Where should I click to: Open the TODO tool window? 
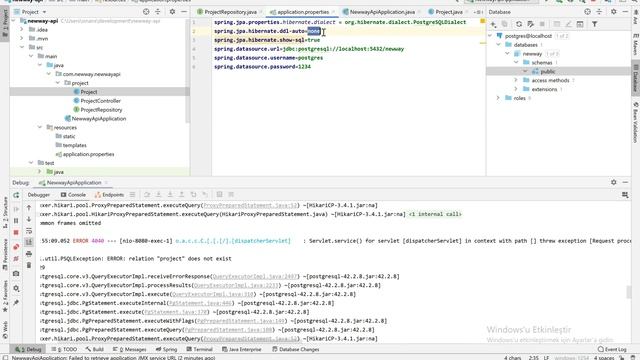[x=64, y=349]
